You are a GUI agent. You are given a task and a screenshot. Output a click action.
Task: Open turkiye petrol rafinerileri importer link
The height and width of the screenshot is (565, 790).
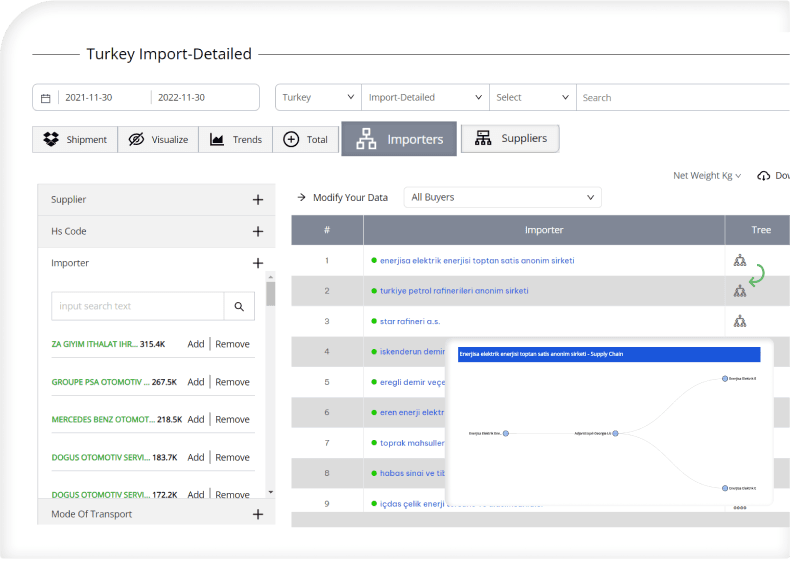coord(454,291)
